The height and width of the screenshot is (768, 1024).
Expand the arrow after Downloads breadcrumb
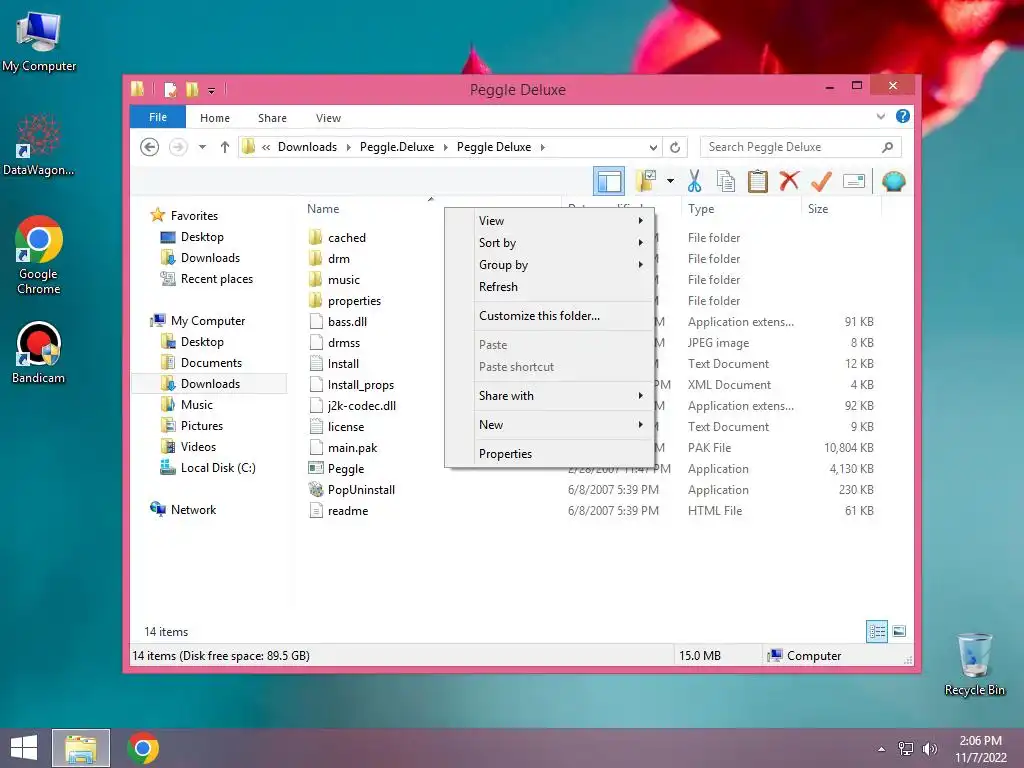point(348,147)
